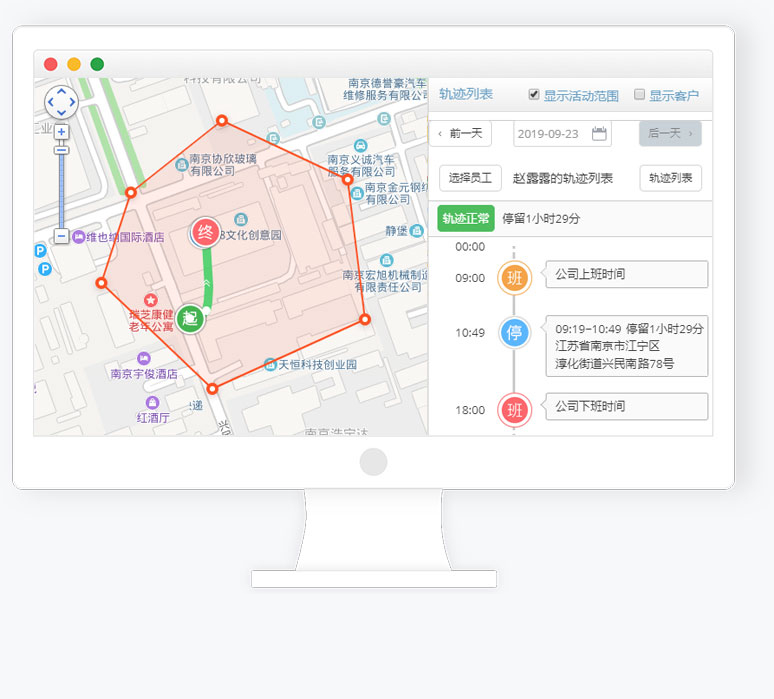Image resolution: width=774 pixels, height=699 pixels.
Task: Click the green 起 start marker
Action: point(191,318)
